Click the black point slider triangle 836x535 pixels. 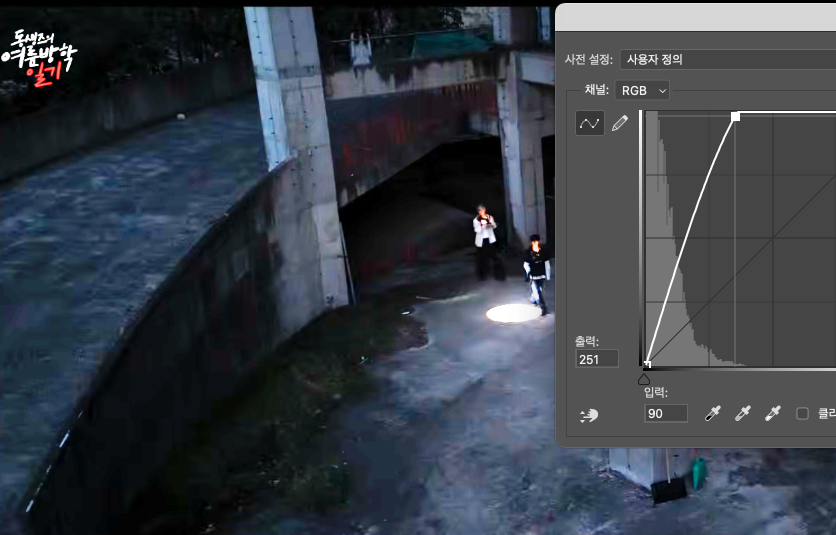pos(644,379)
